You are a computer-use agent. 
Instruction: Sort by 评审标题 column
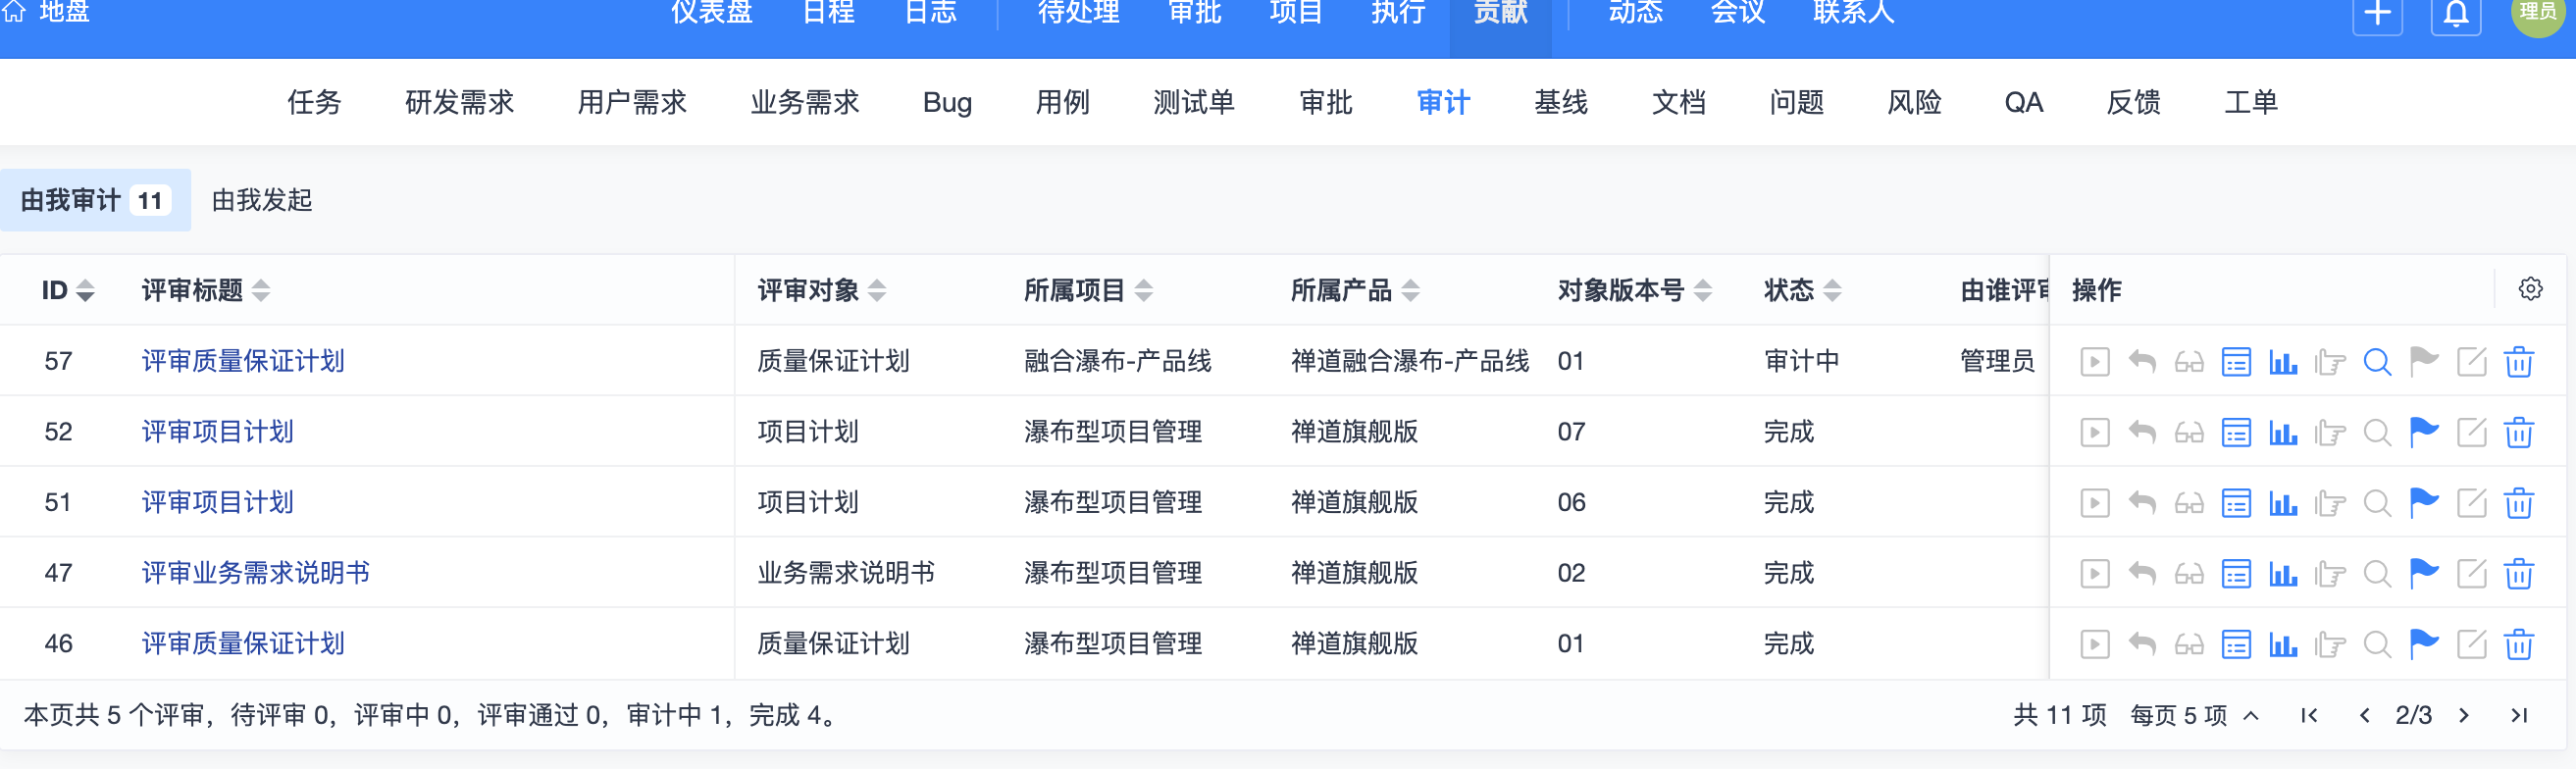point(205,290)
